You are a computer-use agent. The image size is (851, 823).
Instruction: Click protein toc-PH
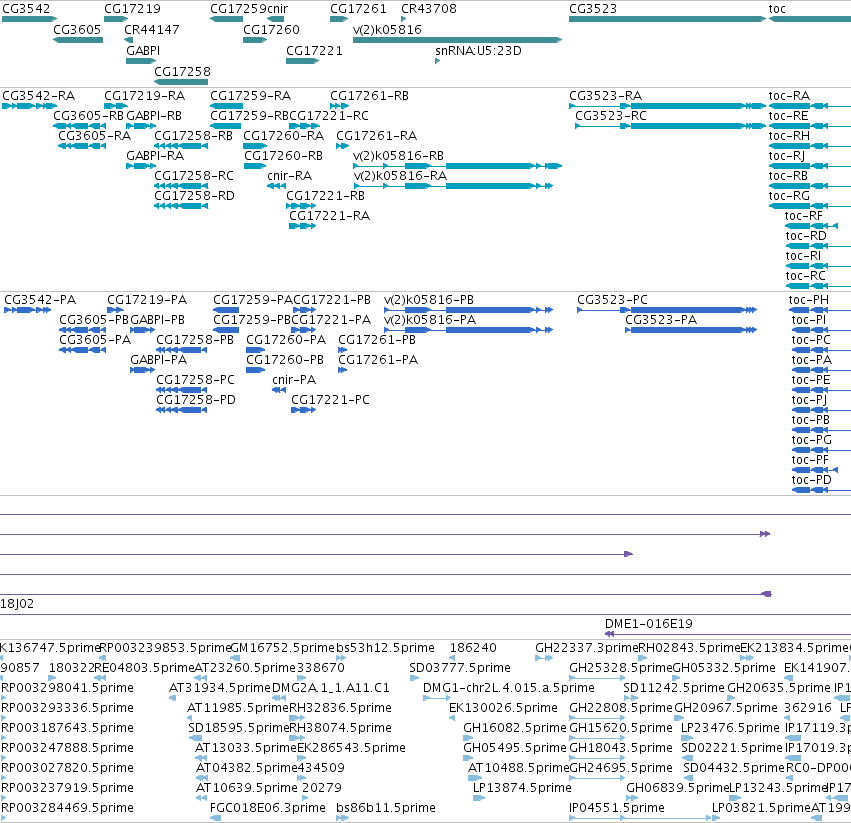[x=809, y=300]
